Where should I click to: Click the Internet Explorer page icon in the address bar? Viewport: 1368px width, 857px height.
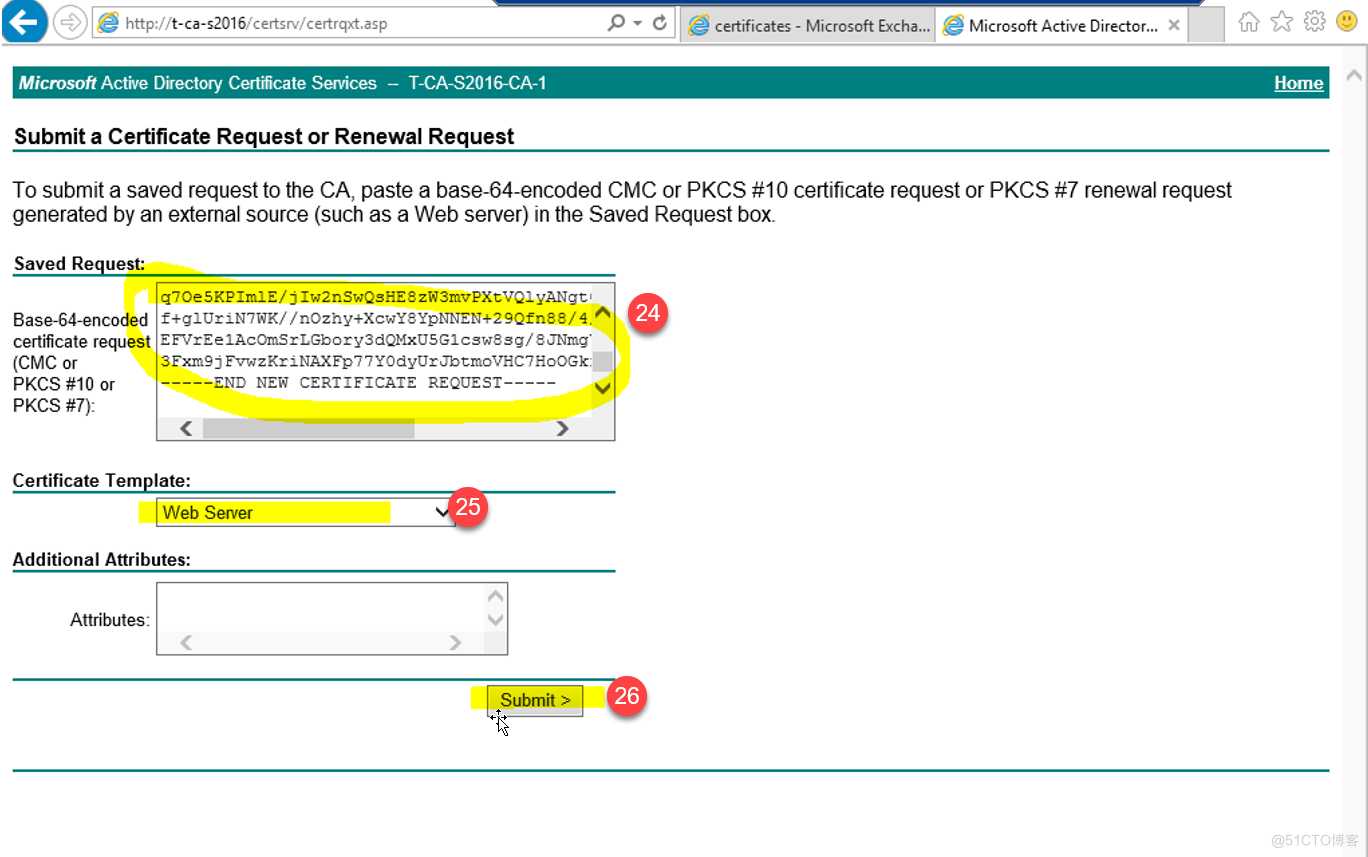pos(108,23)
